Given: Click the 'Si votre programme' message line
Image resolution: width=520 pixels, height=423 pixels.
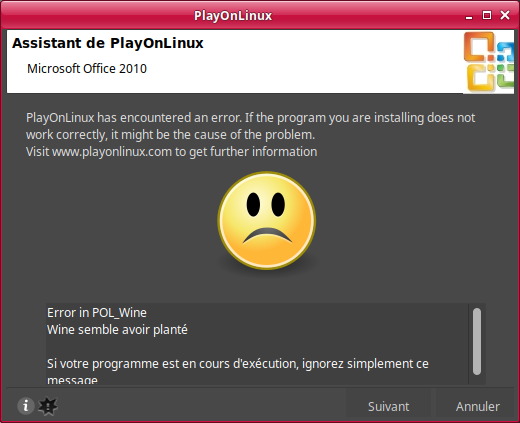Looking at the screenshot, I should pos(238,364).
